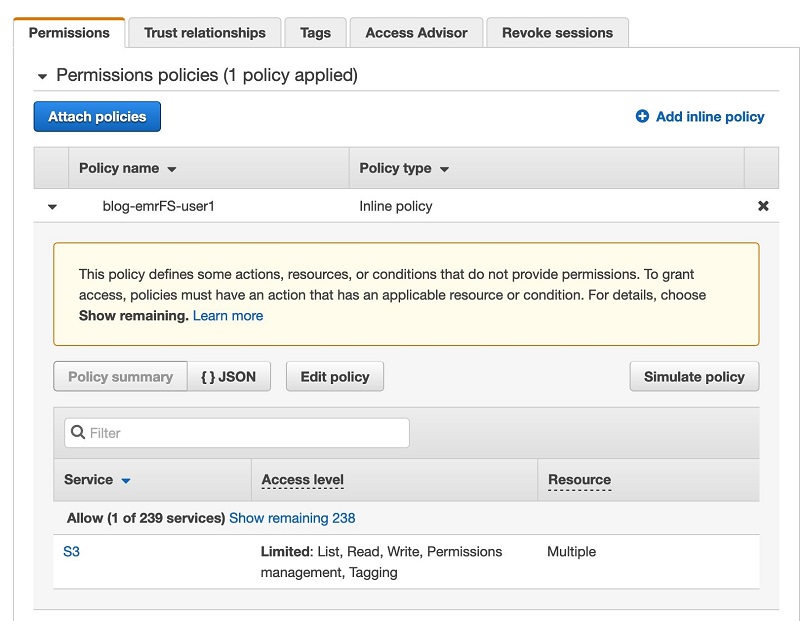
Task: Sort the Service column with its arrow
Action: point(126,480)
